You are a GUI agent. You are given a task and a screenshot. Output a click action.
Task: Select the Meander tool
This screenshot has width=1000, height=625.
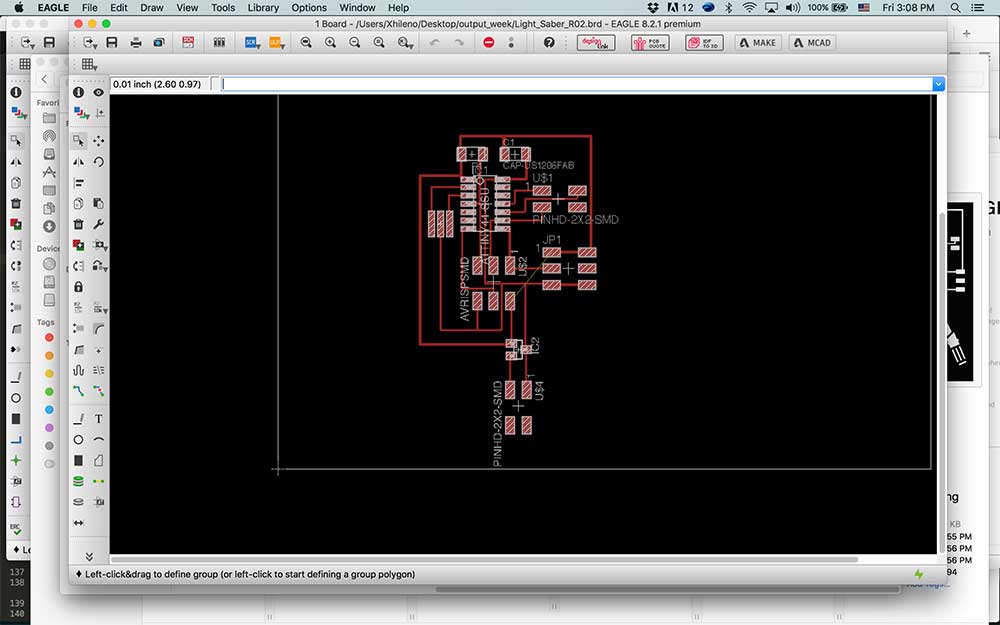pos(78,370)
